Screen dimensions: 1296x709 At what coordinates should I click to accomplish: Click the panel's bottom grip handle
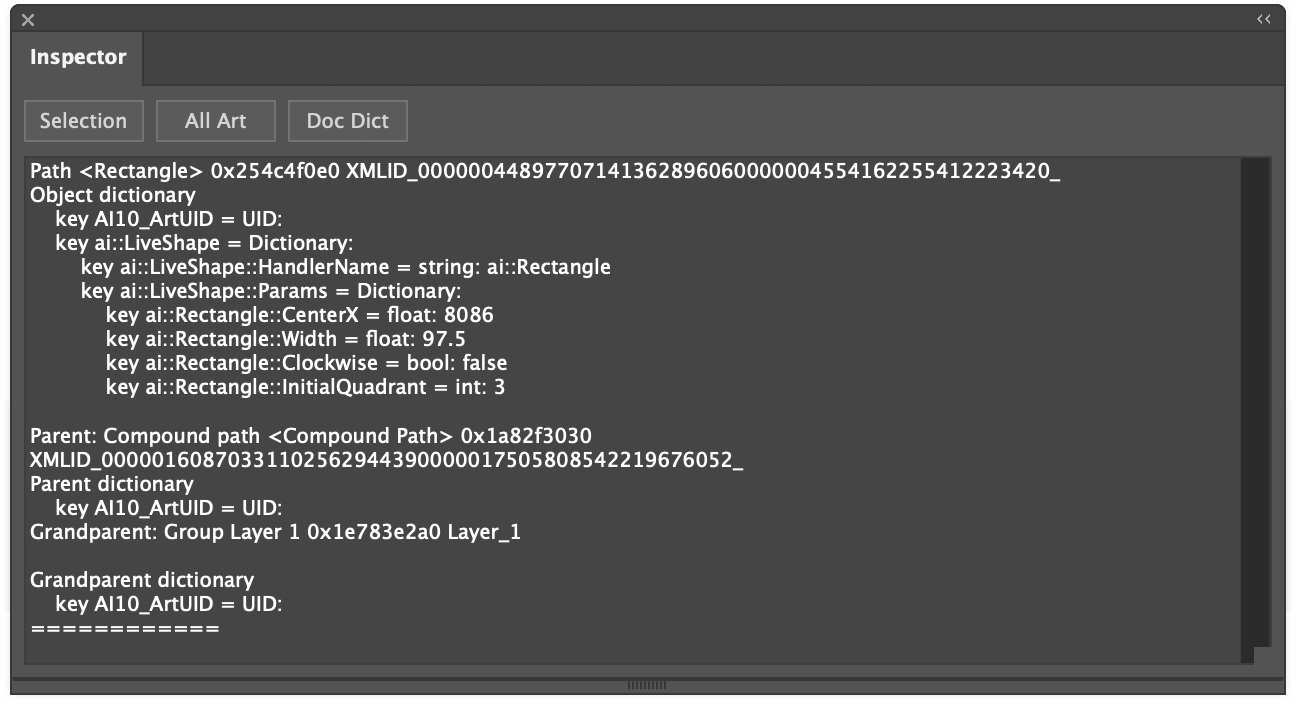(647, 685)
